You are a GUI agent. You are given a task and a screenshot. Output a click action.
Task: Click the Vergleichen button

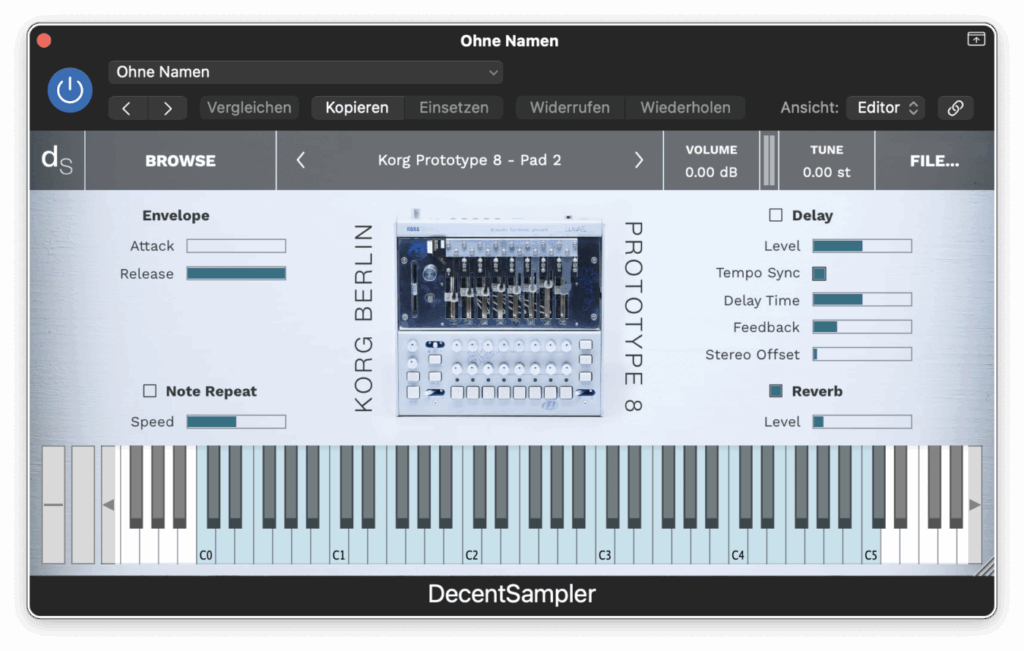(249, 108)
